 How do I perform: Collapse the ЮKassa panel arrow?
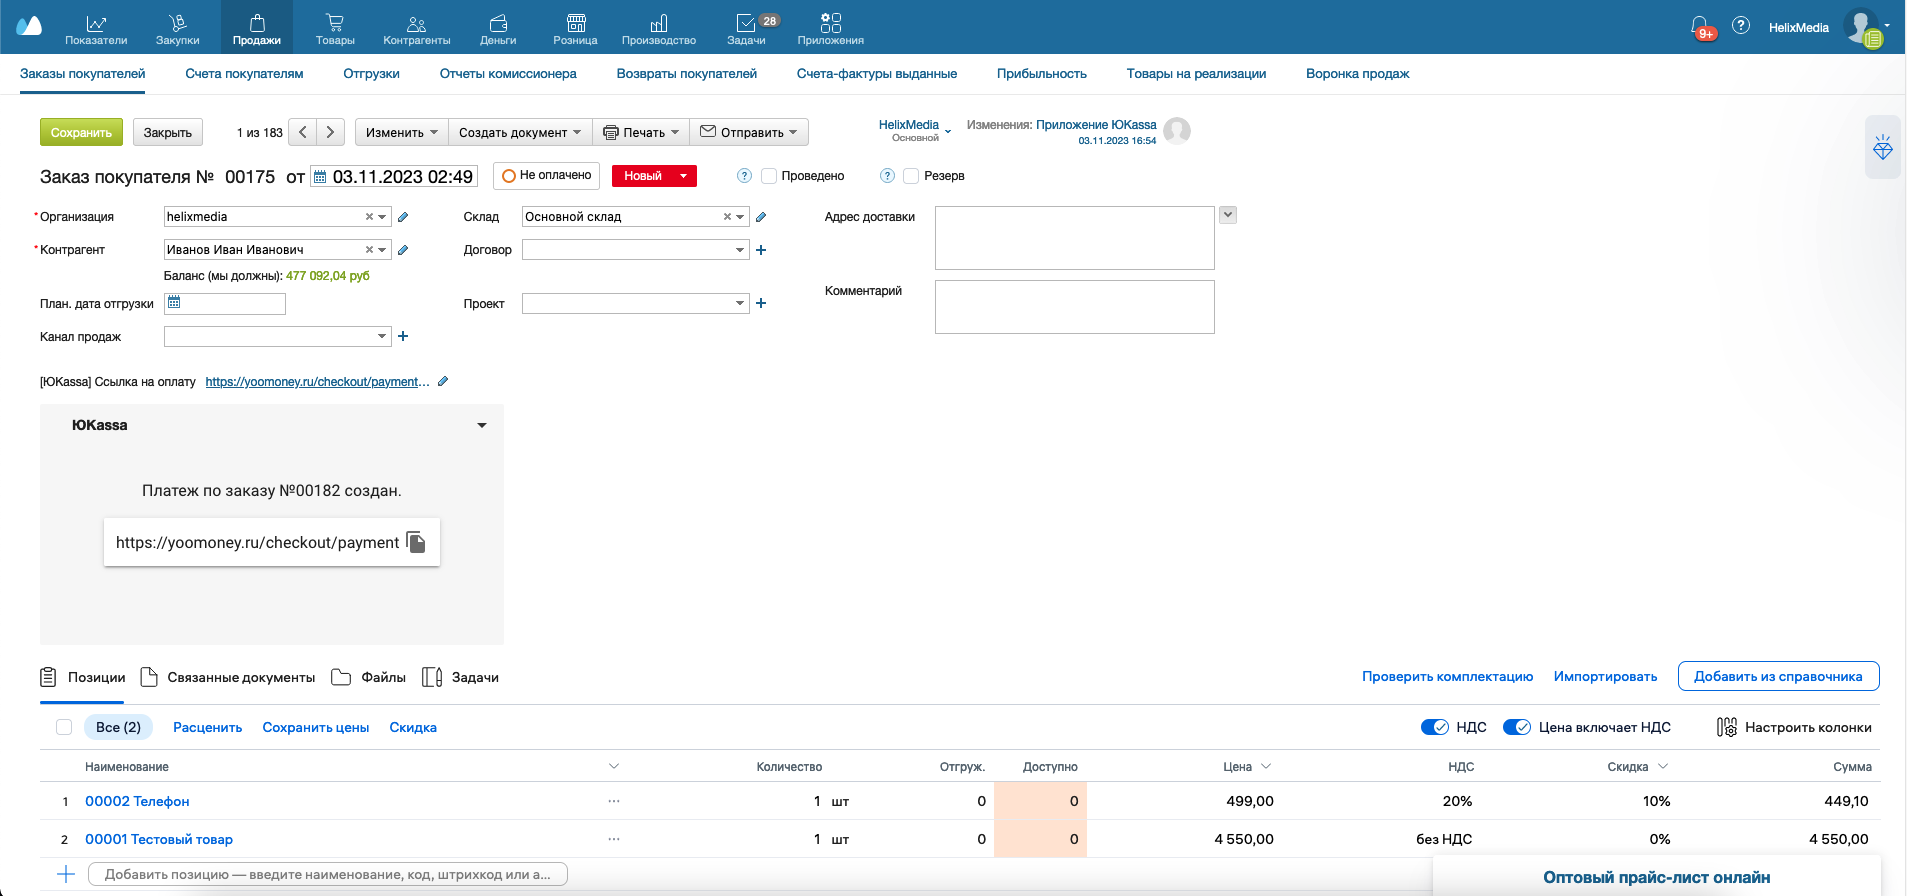(x=482, y=425)
